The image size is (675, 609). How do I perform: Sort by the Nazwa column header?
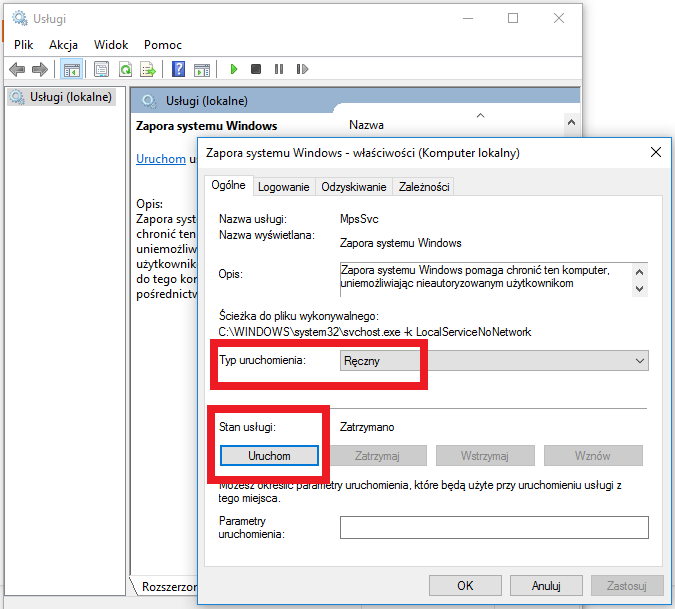click(366, 125)
